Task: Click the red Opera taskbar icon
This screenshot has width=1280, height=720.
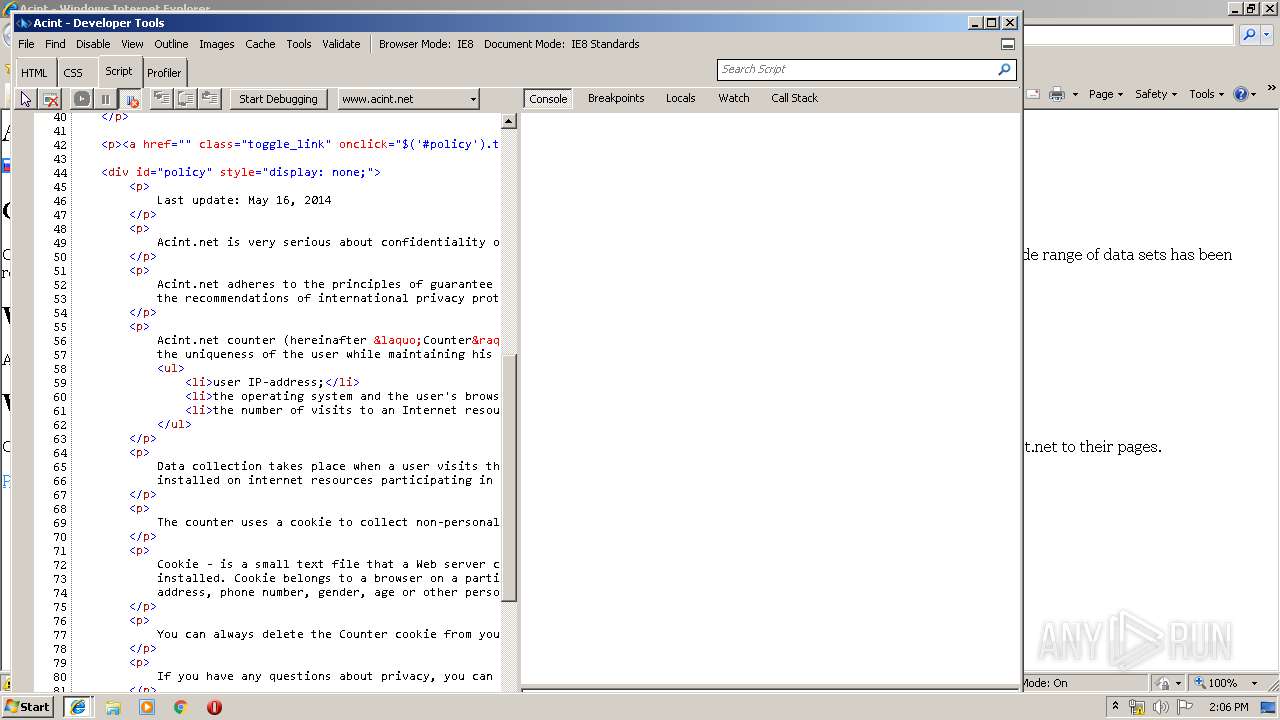Action: click(214, 707)
